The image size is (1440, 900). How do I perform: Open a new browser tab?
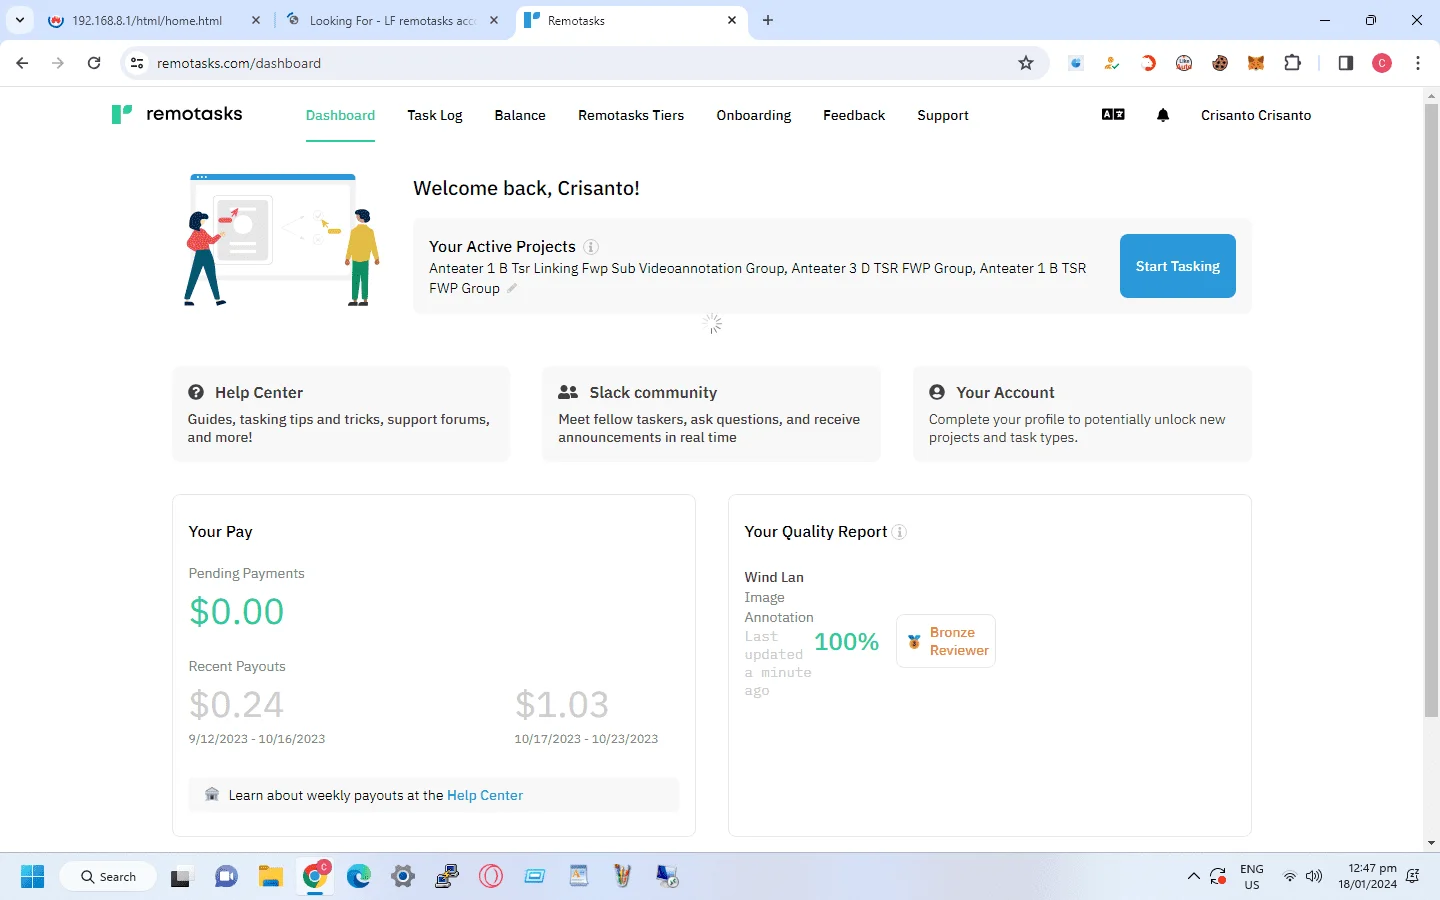[x=768, y=20]
